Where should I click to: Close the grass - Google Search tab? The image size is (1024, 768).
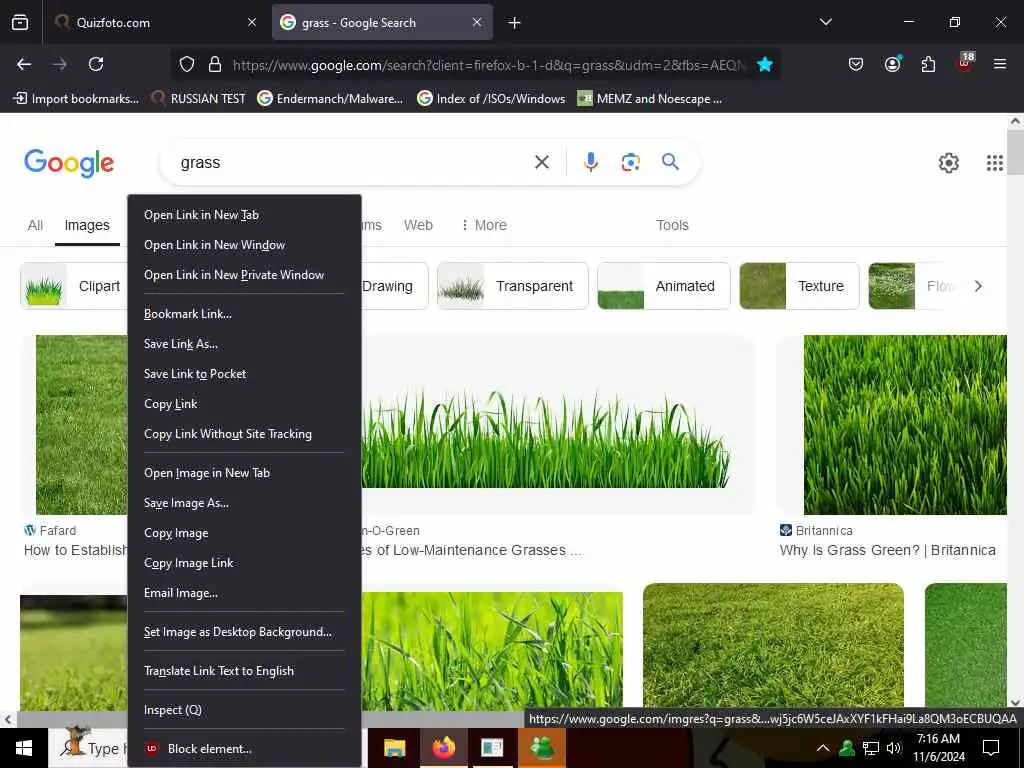[x=477, y=22]
